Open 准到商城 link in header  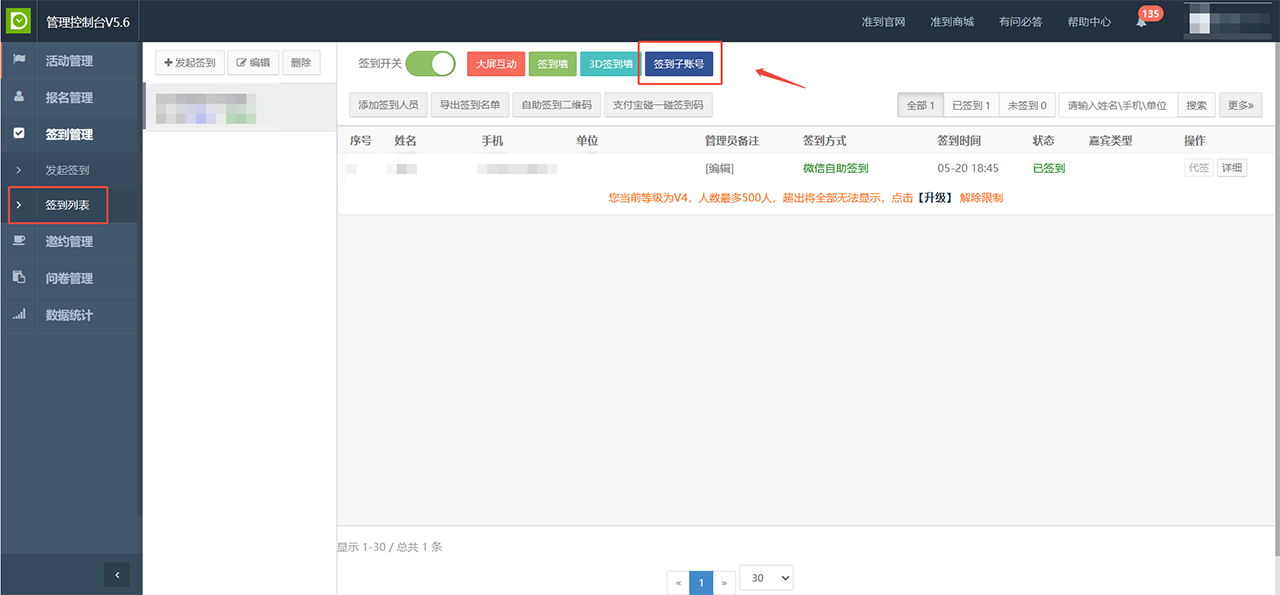[952, 22]
